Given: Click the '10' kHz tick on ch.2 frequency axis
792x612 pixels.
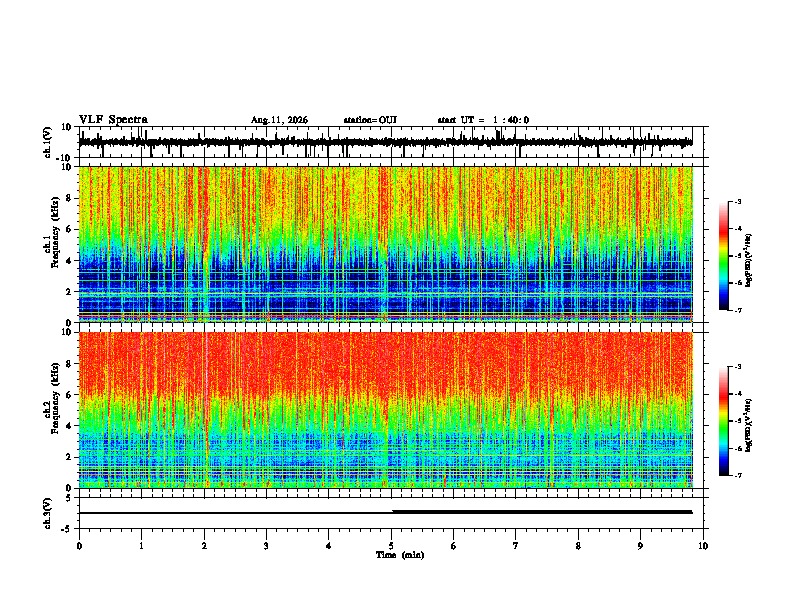Looking at the screenshot, I should pyautogui.click(x=67, y=332).
